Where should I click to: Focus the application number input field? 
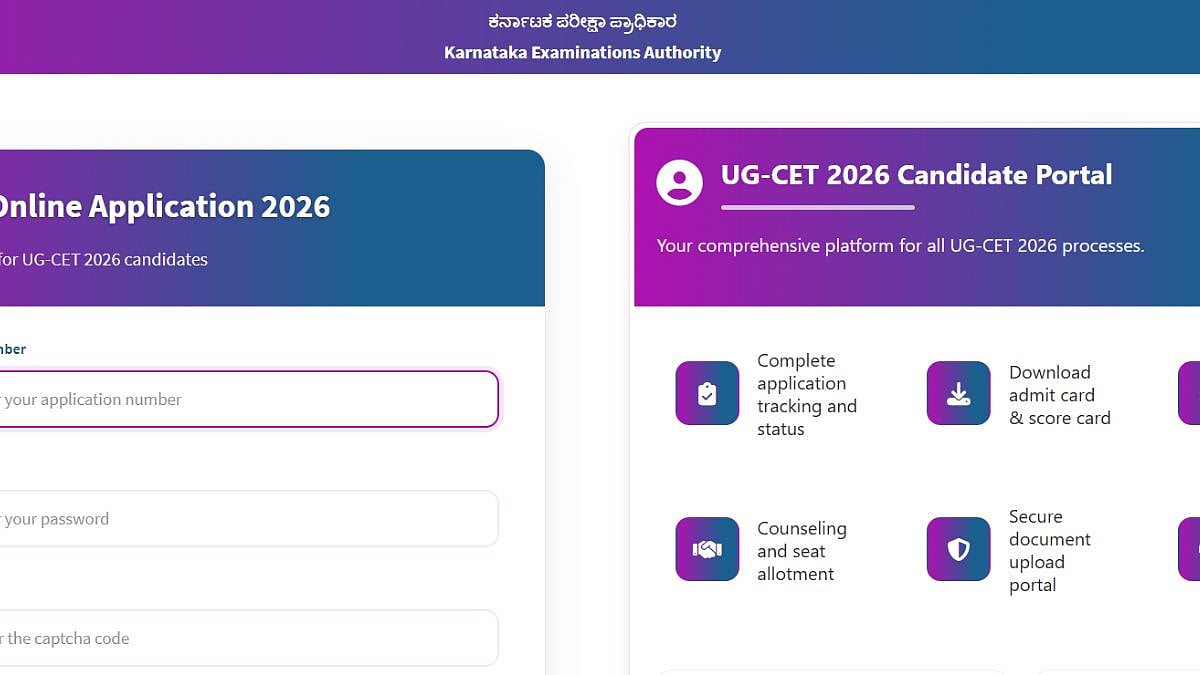coord(250,399)
